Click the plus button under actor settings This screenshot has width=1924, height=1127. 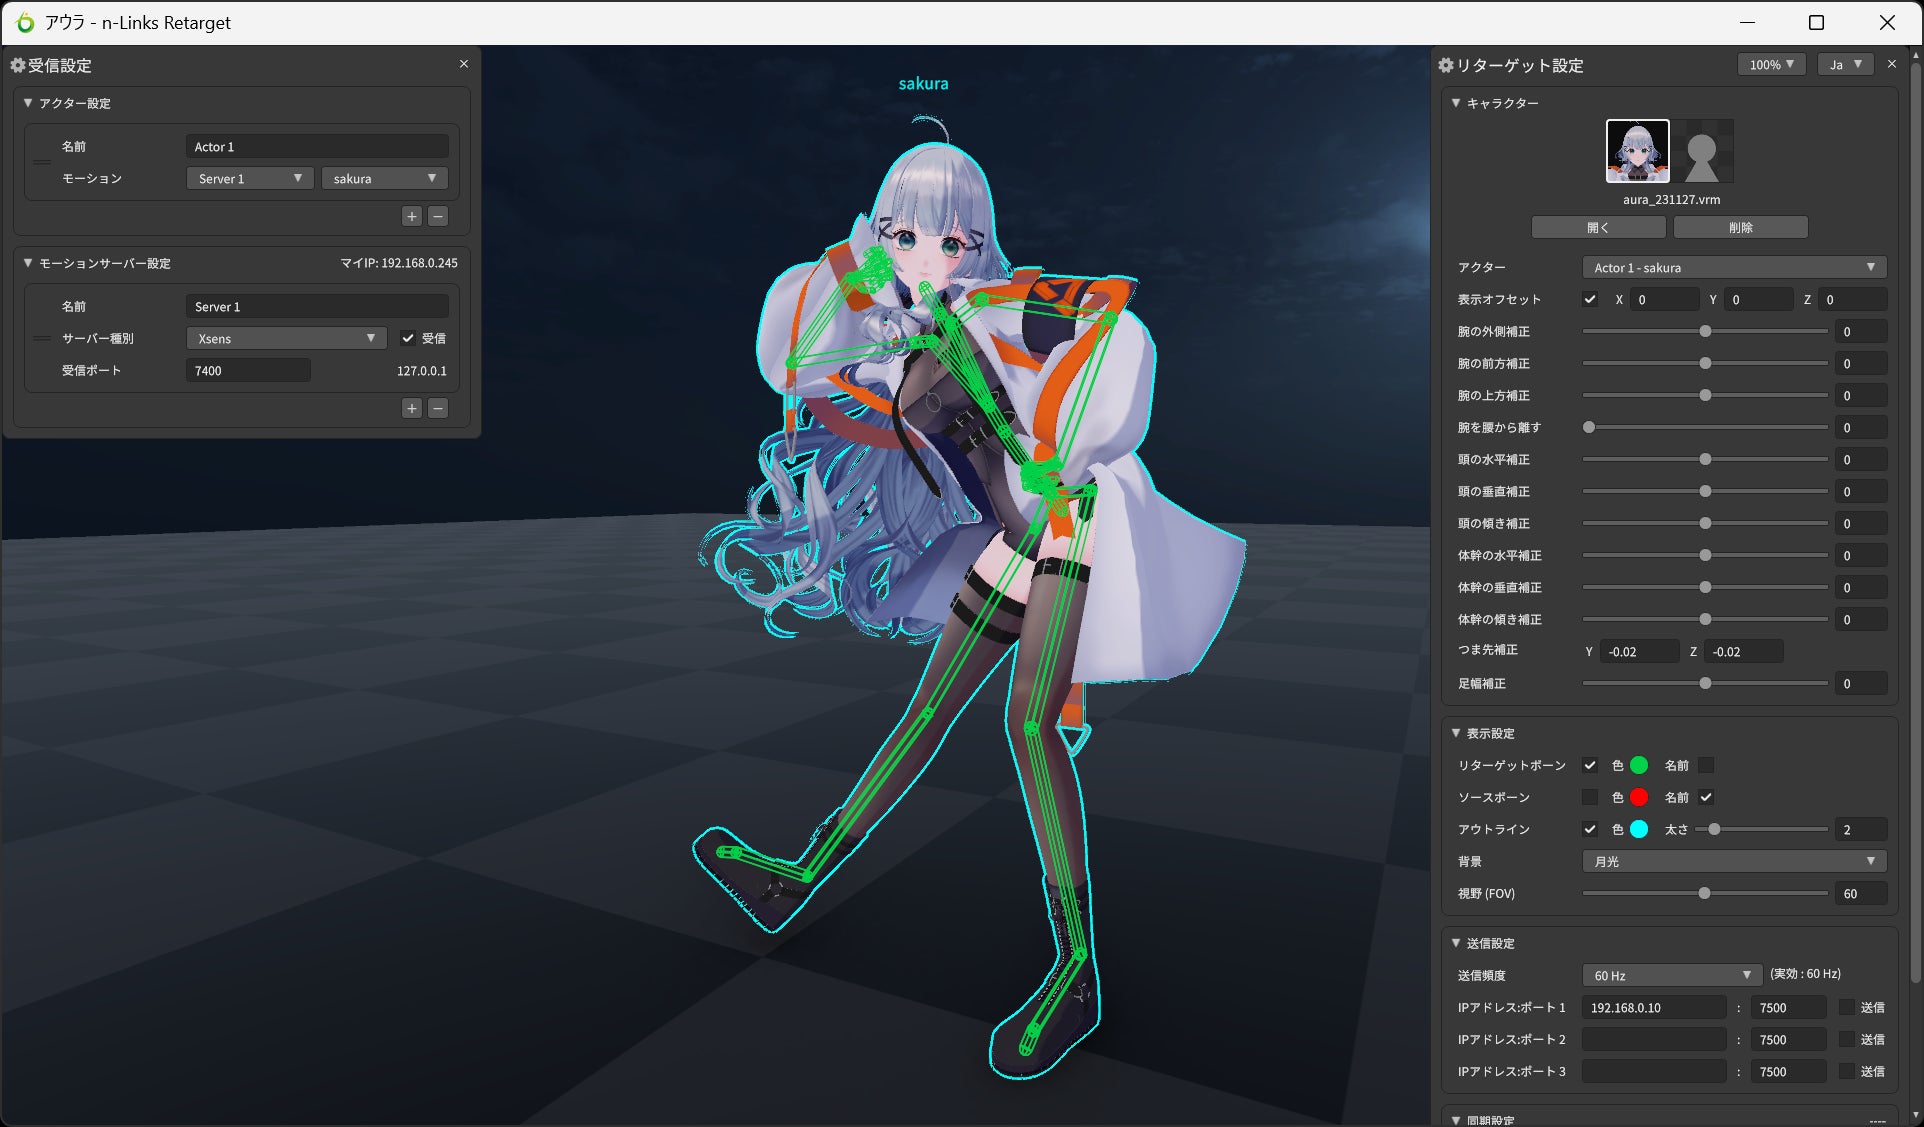pyautogui.click(x=411, y=216)
